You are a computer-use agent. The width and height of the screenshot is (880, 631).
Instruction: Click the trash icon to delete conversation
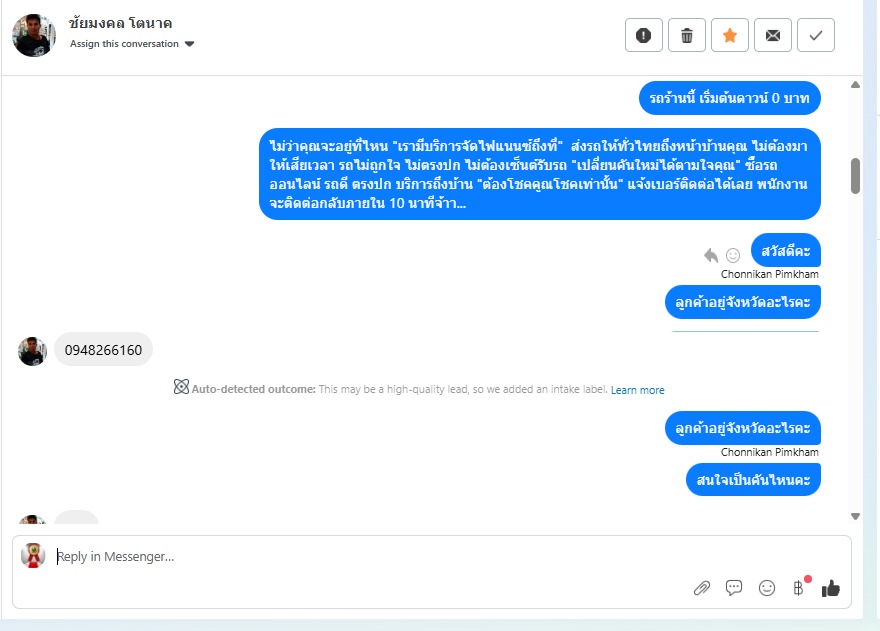(686, 35)
